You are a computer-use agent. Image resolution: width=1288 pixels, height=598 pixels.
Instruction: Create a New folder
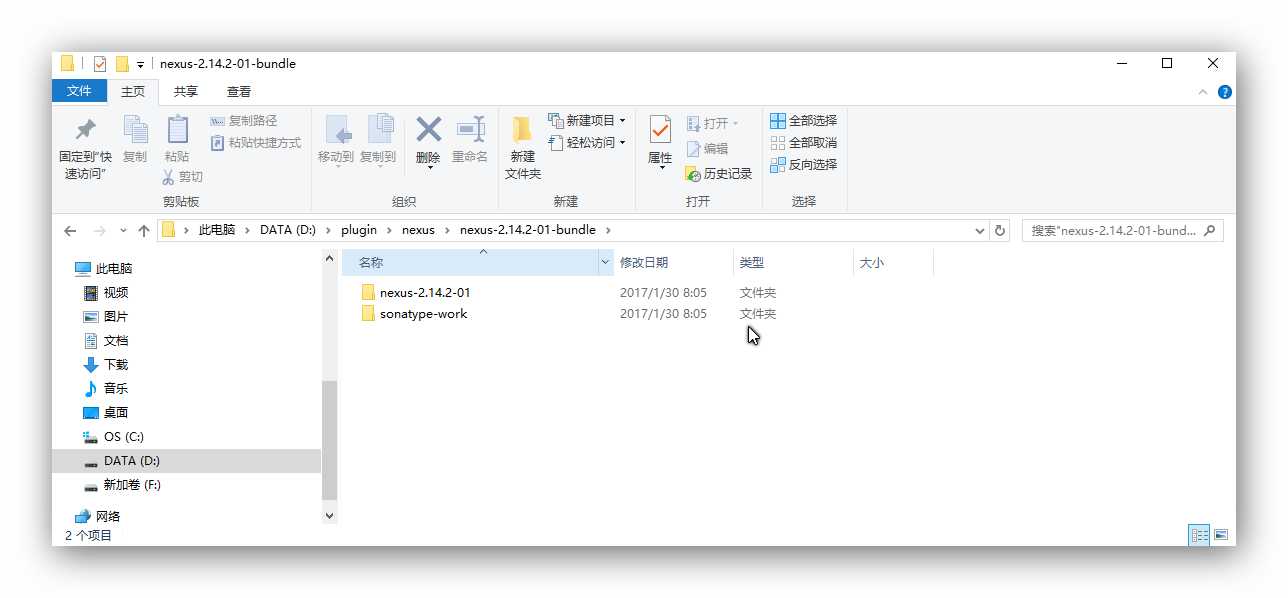click(522, 147)
